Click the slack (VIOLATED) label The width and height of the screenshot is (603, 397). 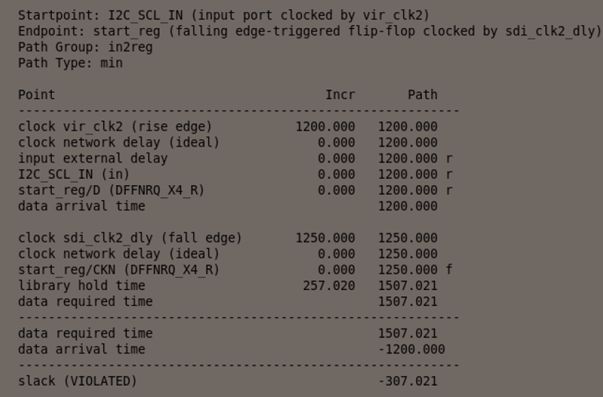click(78, 381)
